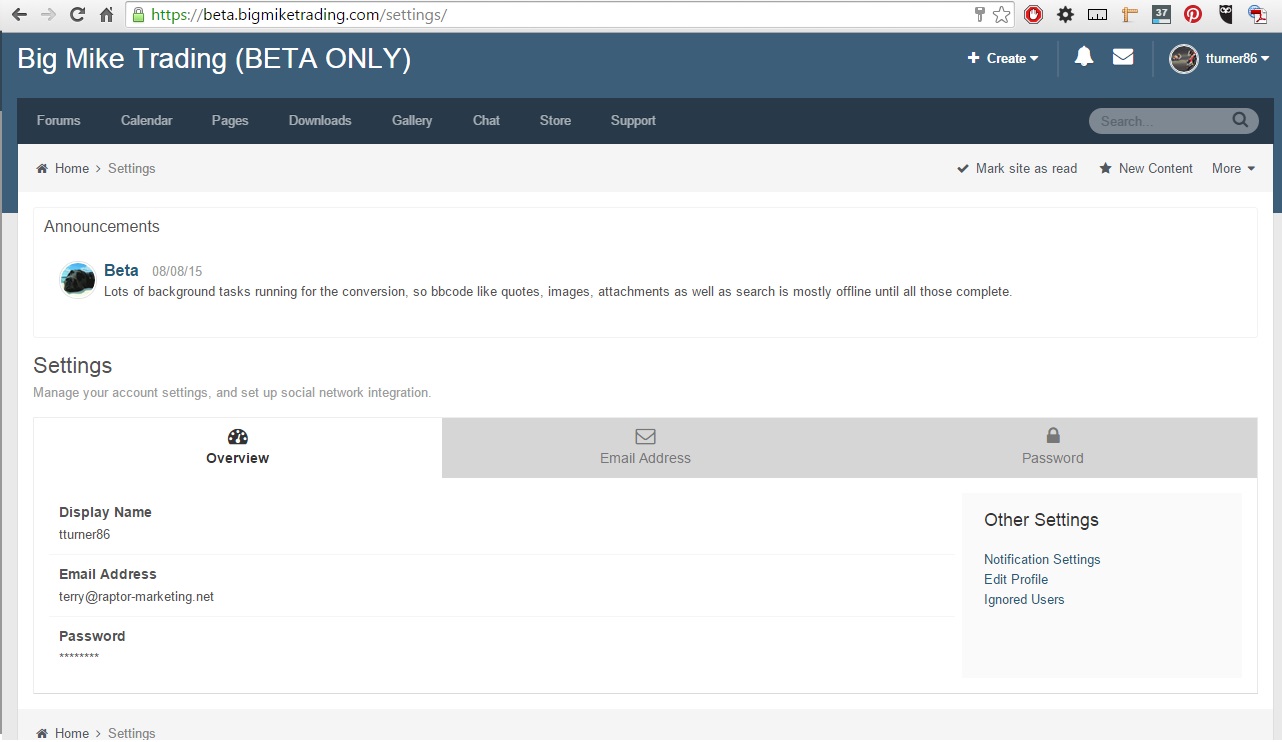Click the Other Settings heading
This screenshot has width=1282, height=742.
click(1041, 520)
